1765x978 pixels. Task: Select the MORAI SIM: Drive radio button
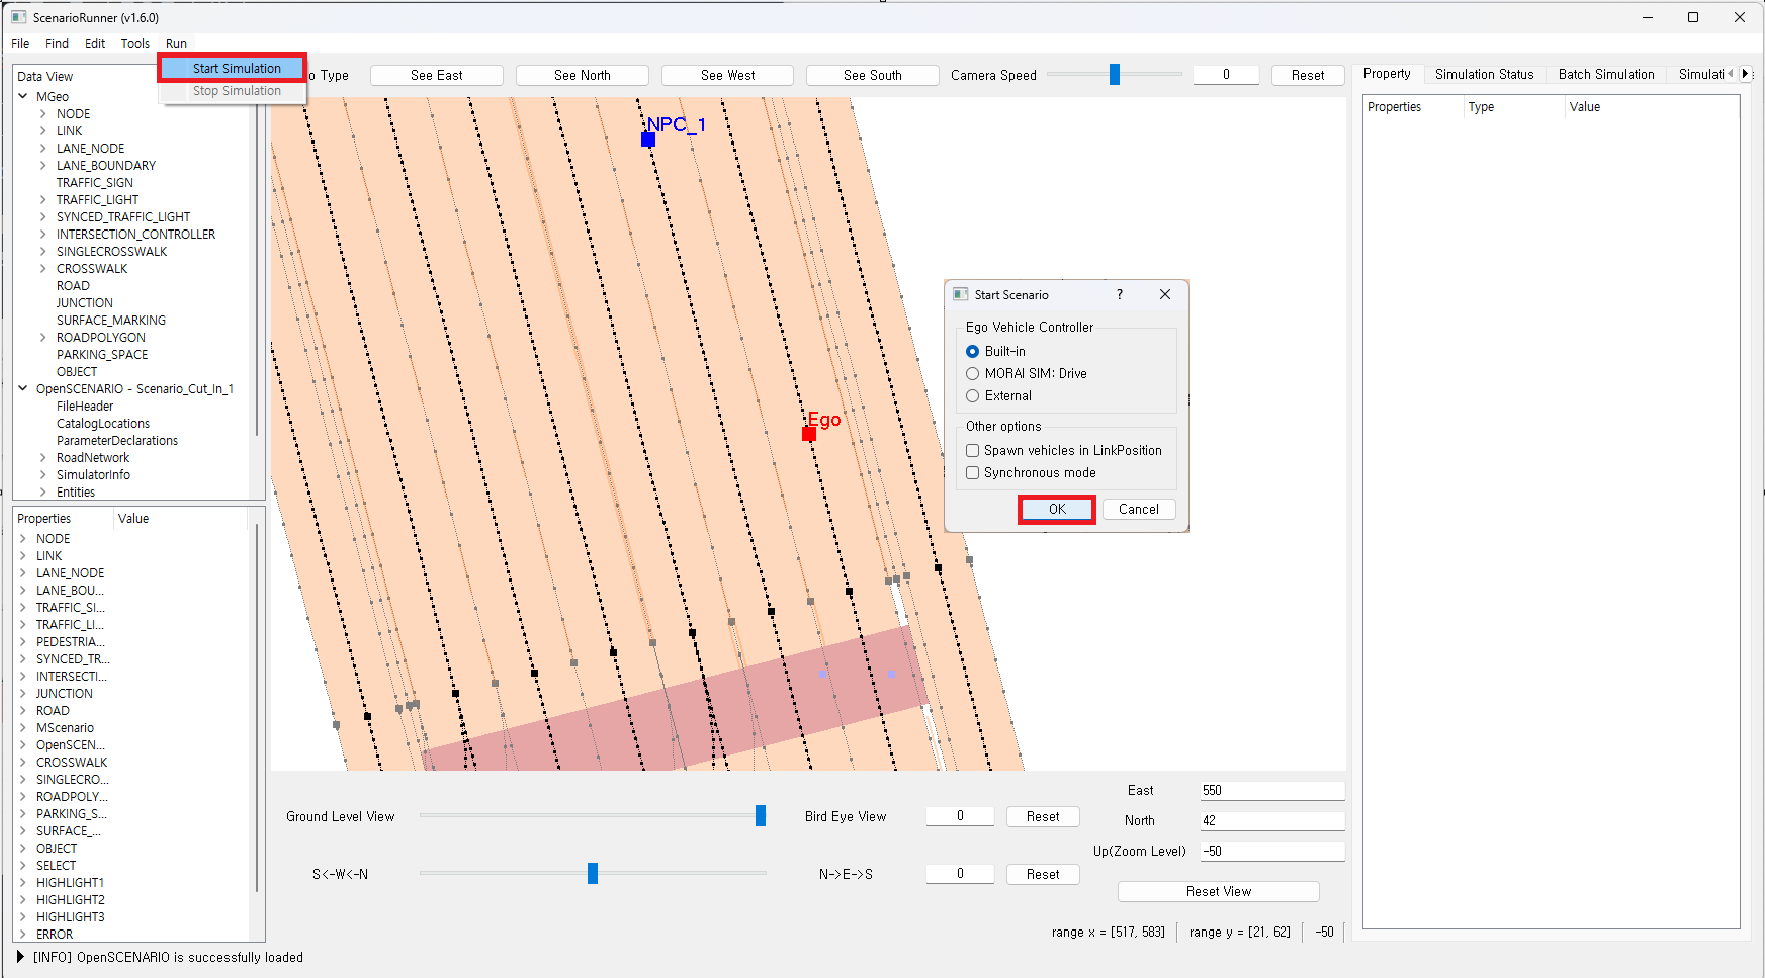[972, 374]
